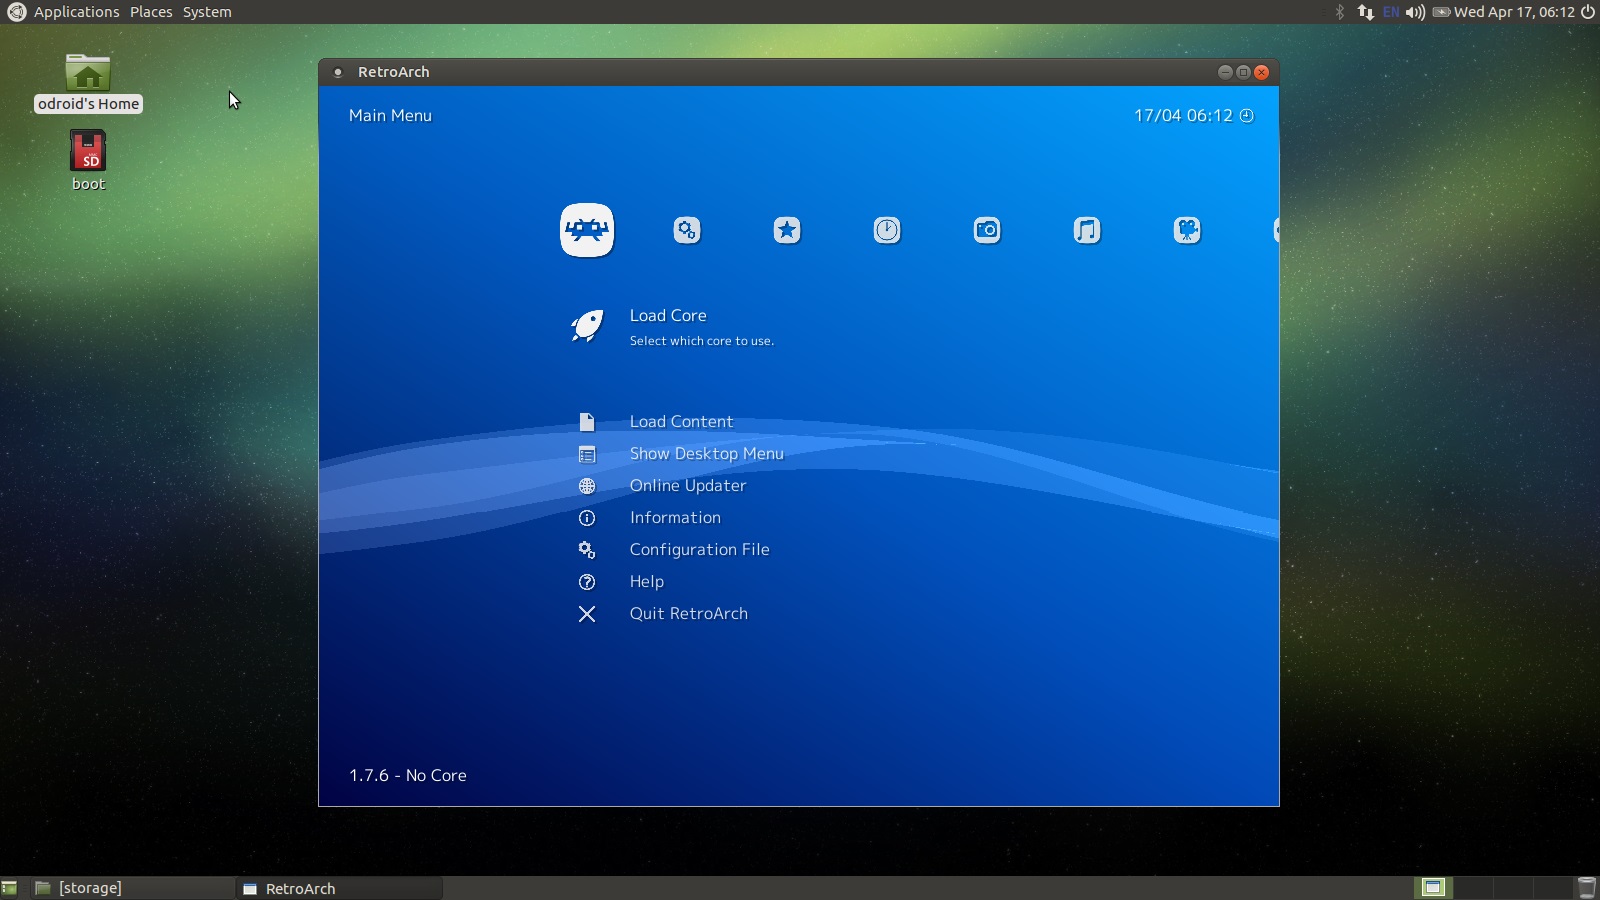Open the Applications menu in top panel

(x=76, y=12)
